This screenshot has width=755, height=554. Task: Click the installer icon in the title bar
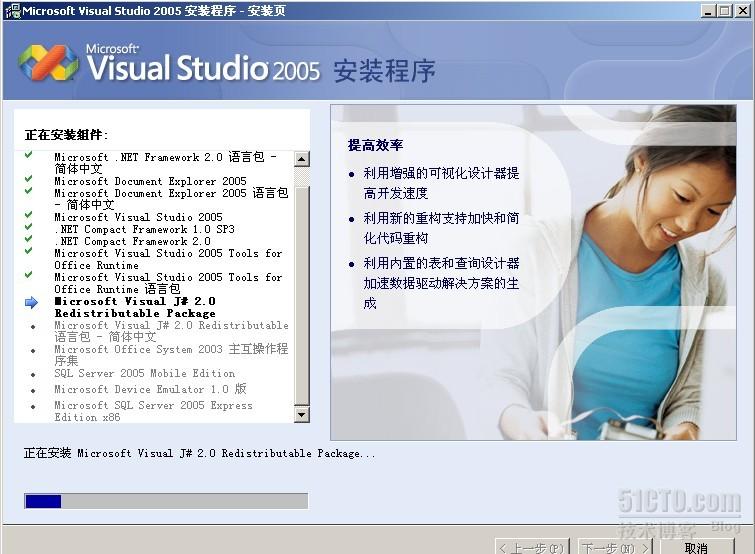tap(12, 11)
